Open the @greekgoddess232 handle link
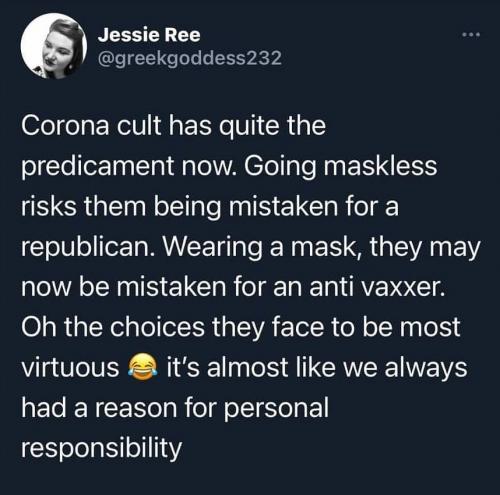The height and width of the screenshot is (495, 500). tap(190, 58)
